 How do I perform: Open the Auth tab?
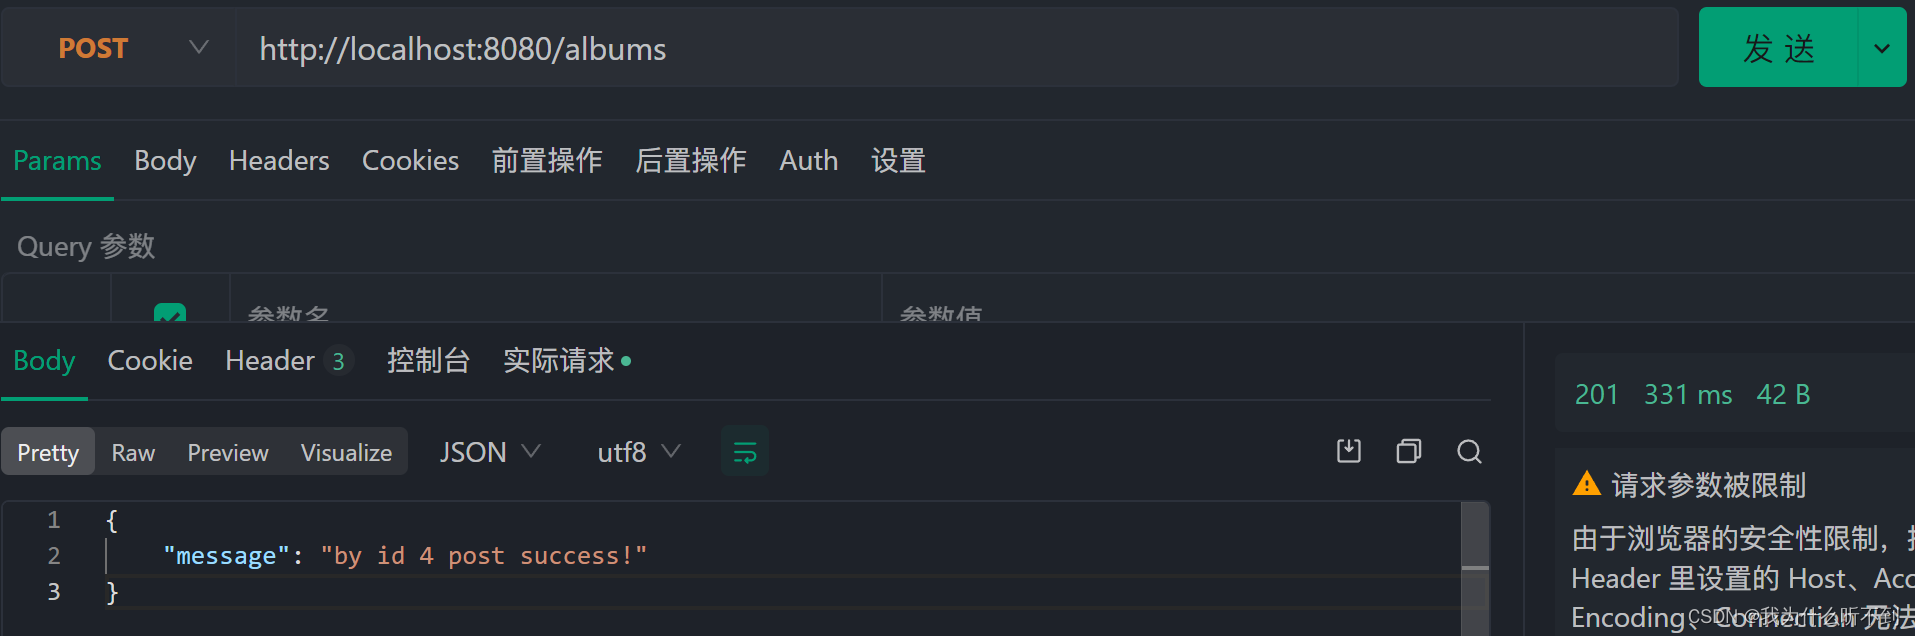click(808, 161)
